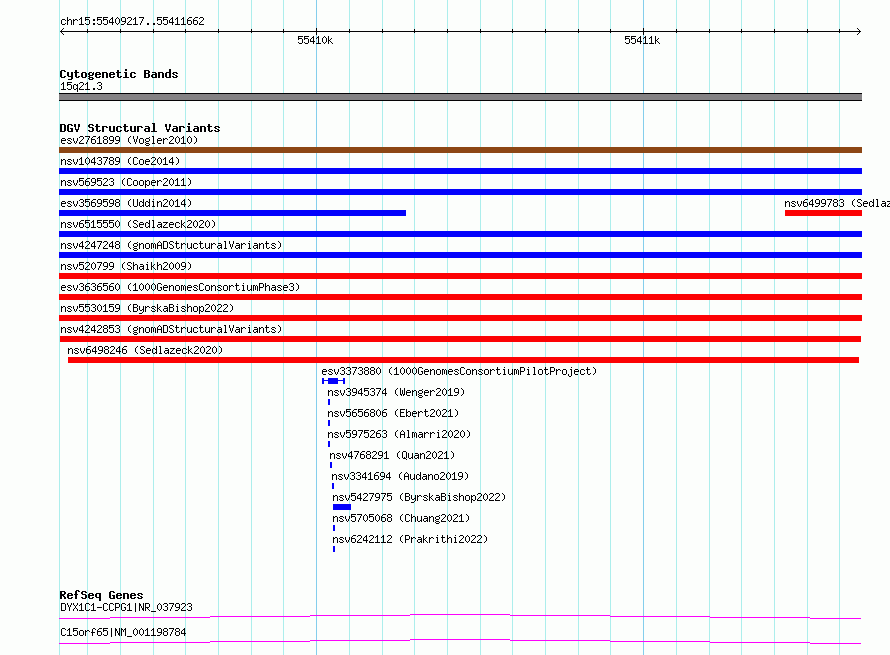Click the red nsv5530159 ByrskaBishop2022 bar
Viewport: 890px width, 655px height.
point(460,318)
